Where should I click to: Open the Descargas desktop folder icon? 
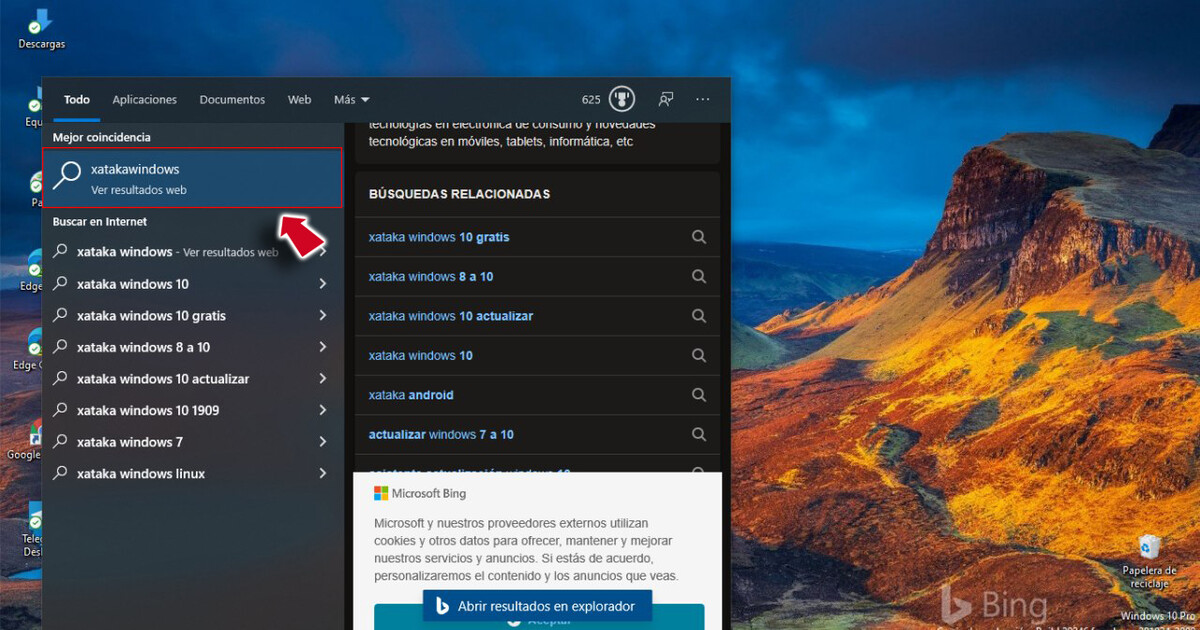click(41, 24)
